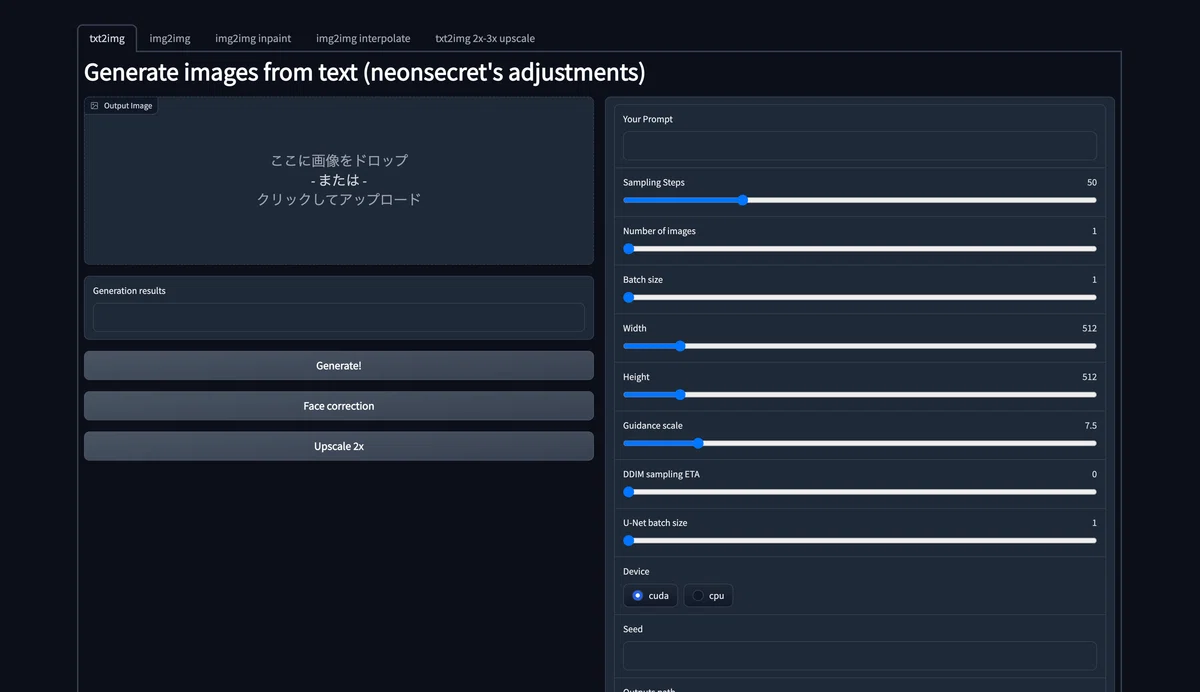Viewport: 1200px width, 692px height.
Task: Click the DDIM sampling ETA value 0
Action: pos(1094,474)
